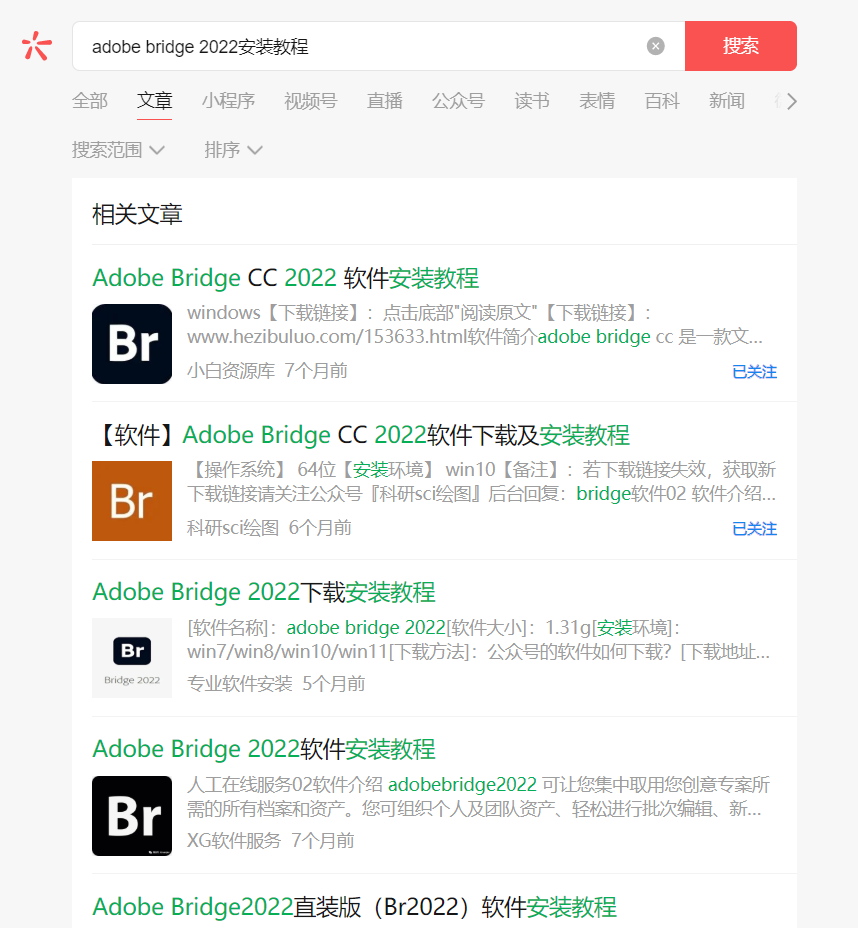This screenshot has height=928, width=858.
Task: Open article Adobe Bridge 2022下载安装教程
Action: pos(264,592)
